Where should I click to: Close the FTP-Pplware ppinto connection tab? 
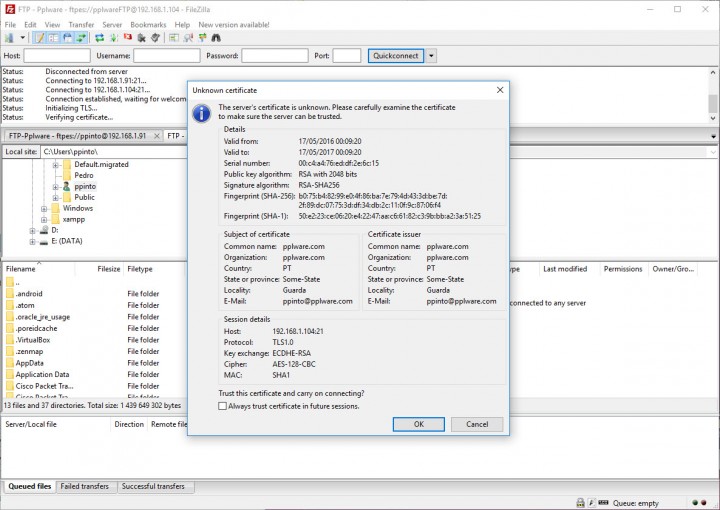tap(156, 135)
